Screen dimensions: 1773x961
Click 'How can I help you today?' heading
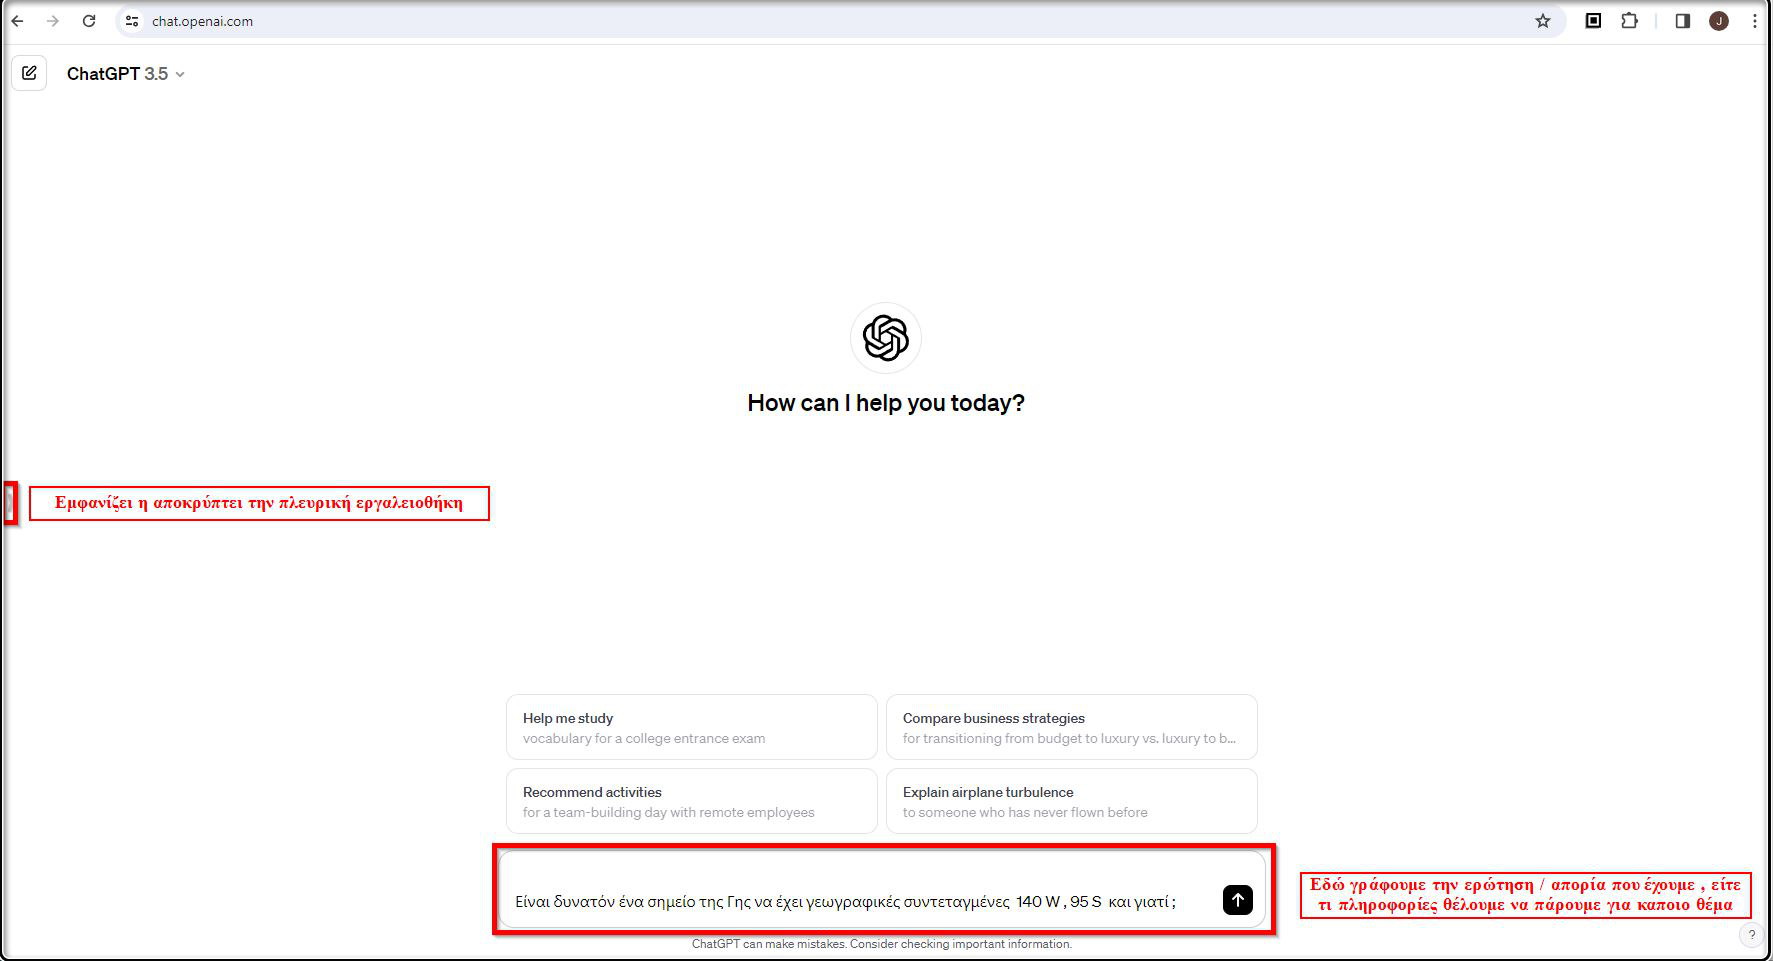886,403
